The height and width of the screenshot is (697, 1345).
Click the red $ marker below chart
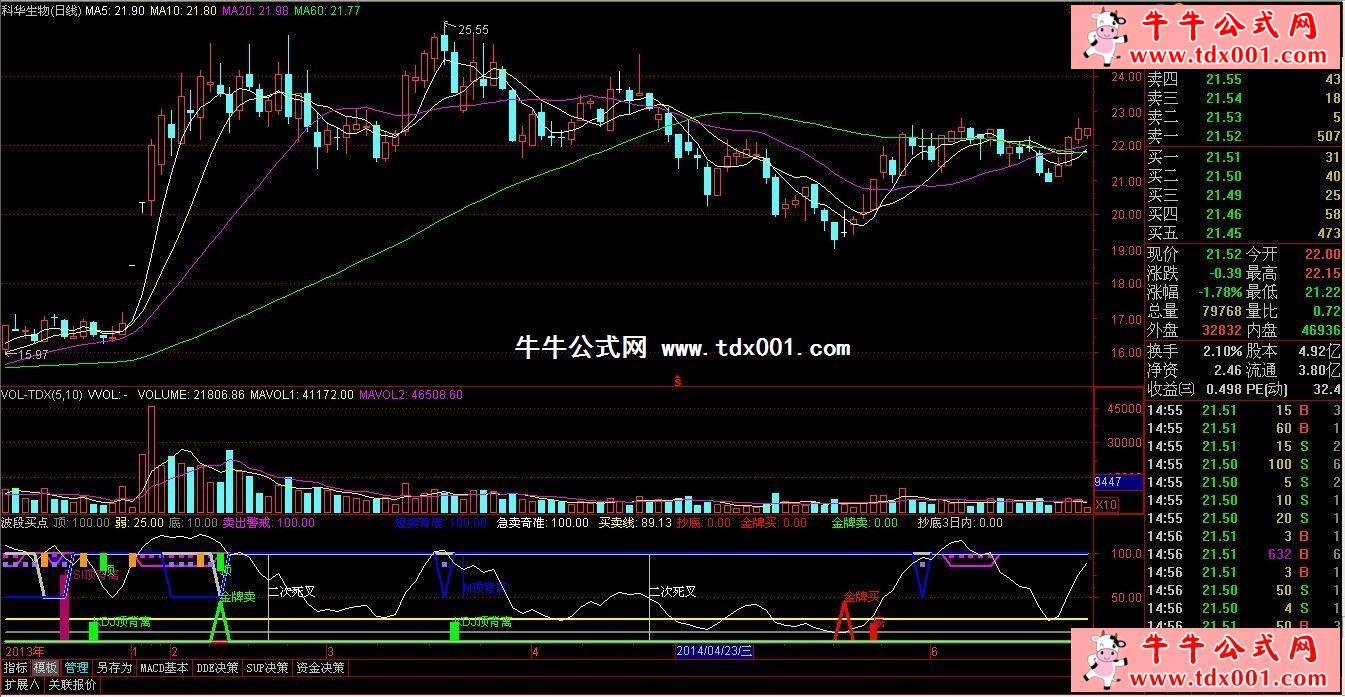[679, 381]
